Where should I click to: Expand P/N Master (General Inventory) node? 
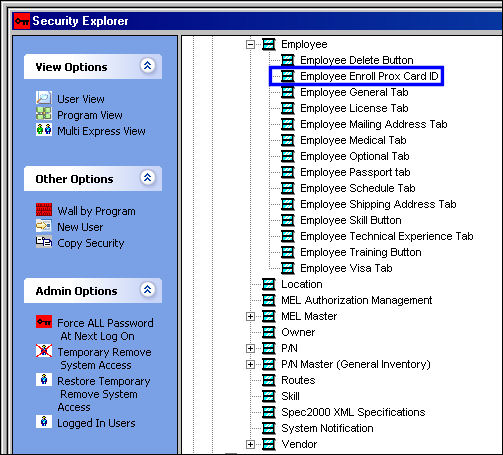(x=250, y=364)
